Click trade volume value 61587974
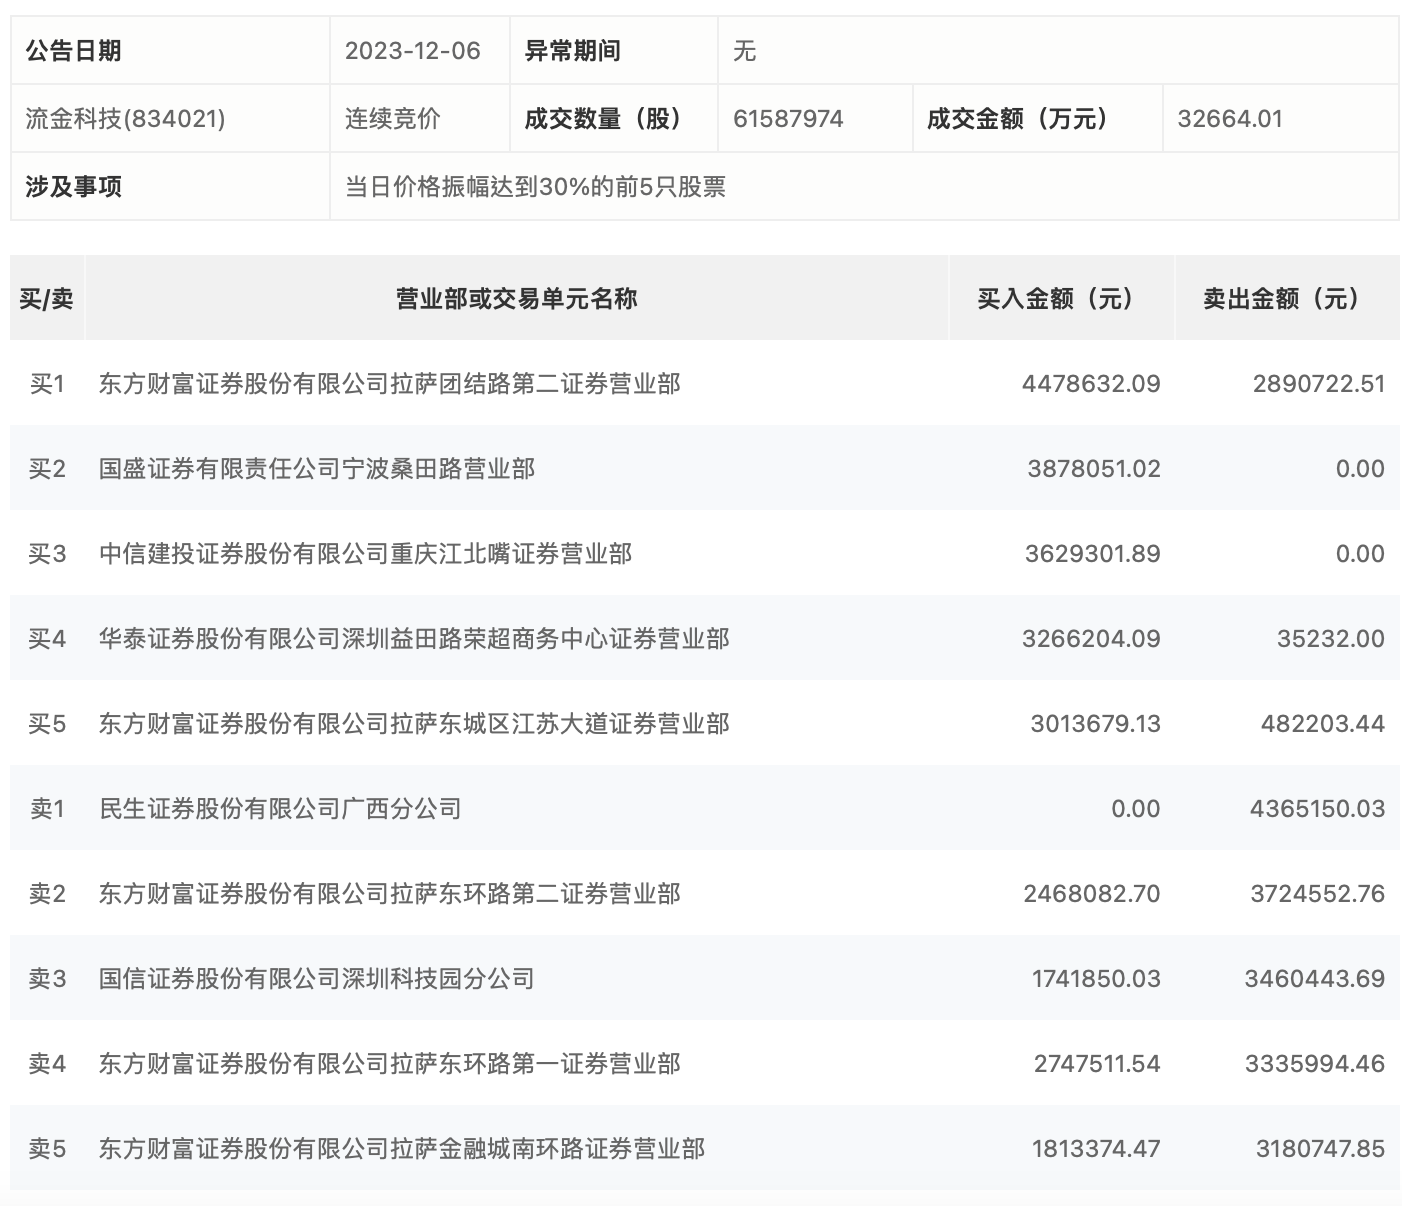 click(788, 119)
